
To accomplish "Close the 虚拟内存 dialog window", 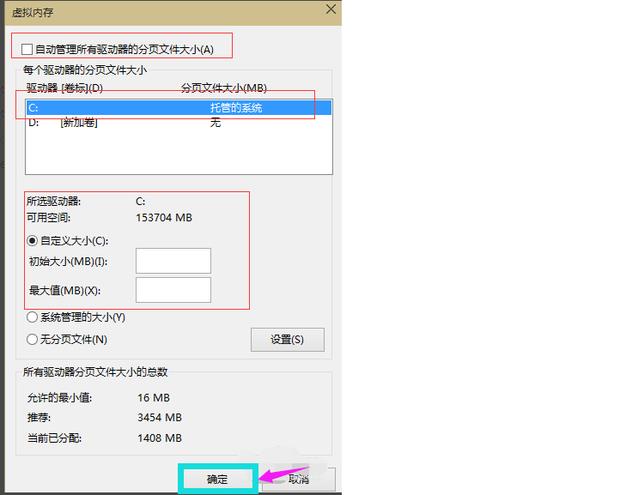I will [x=330, y=8].
